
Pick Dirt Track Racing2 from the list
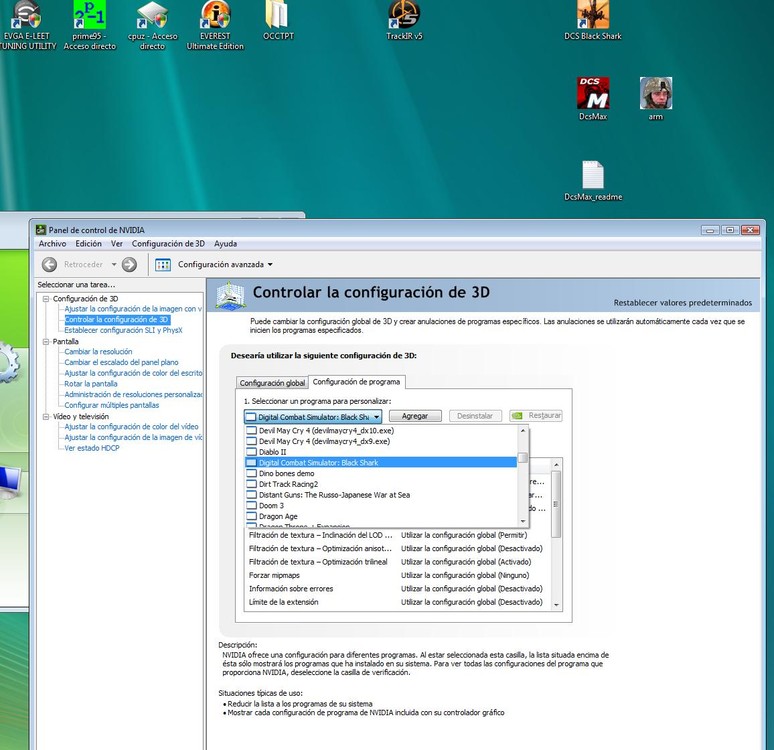tap(381, 484)
